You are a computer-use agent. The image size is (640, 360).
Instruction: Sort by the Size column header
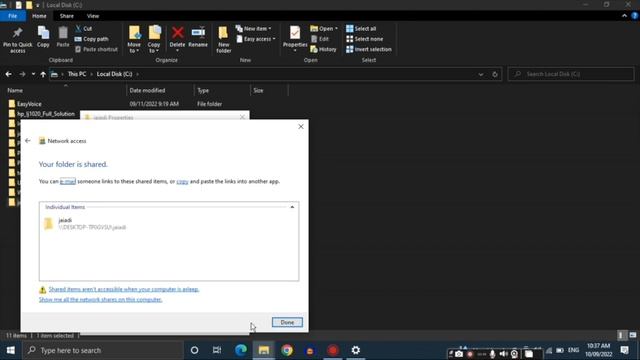pyautogui.click(x=258, y=90)
